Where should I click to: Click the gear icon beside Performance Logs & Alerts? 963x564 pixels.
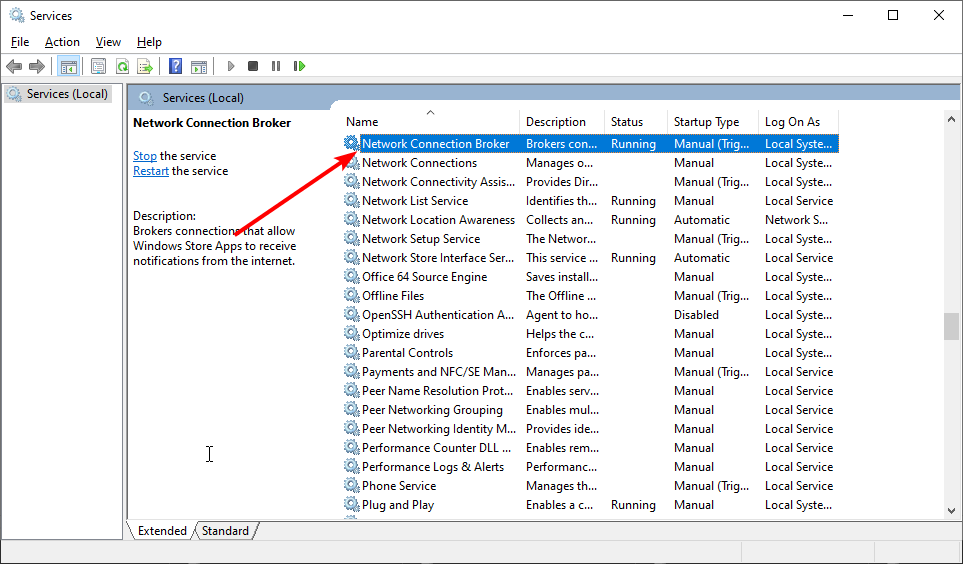coord(351,466)
